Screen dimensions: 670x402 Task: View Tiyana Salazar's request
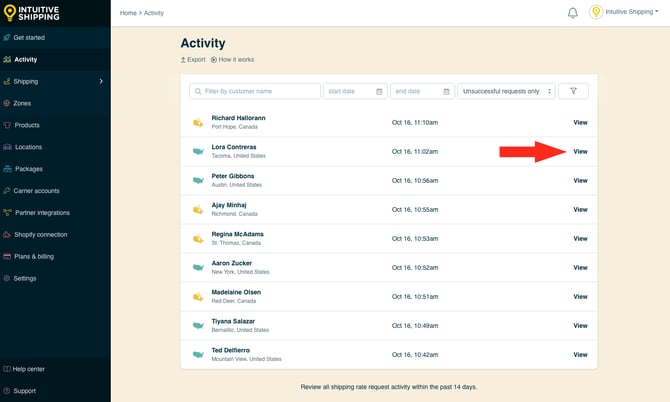(x=580, y=326)
